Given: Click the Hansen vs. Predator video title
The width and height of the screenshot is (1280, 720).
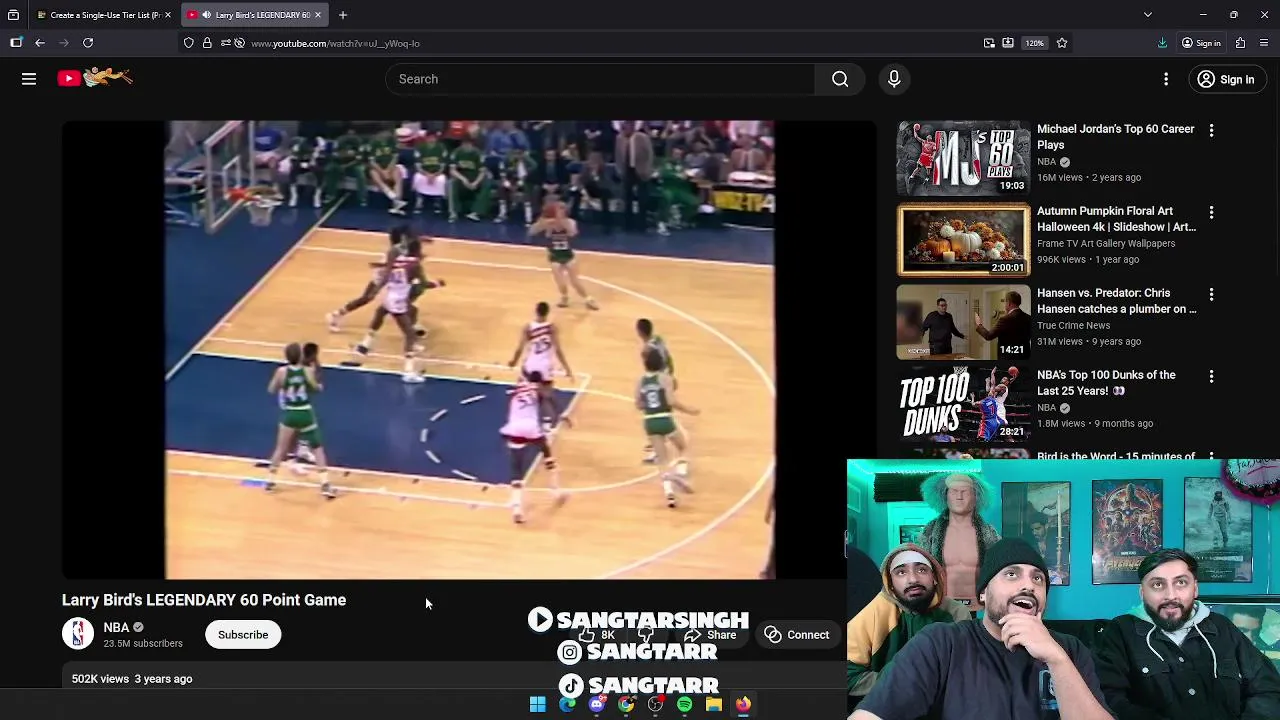Looking at the screenshot, I should click(x=1116, y=301).
